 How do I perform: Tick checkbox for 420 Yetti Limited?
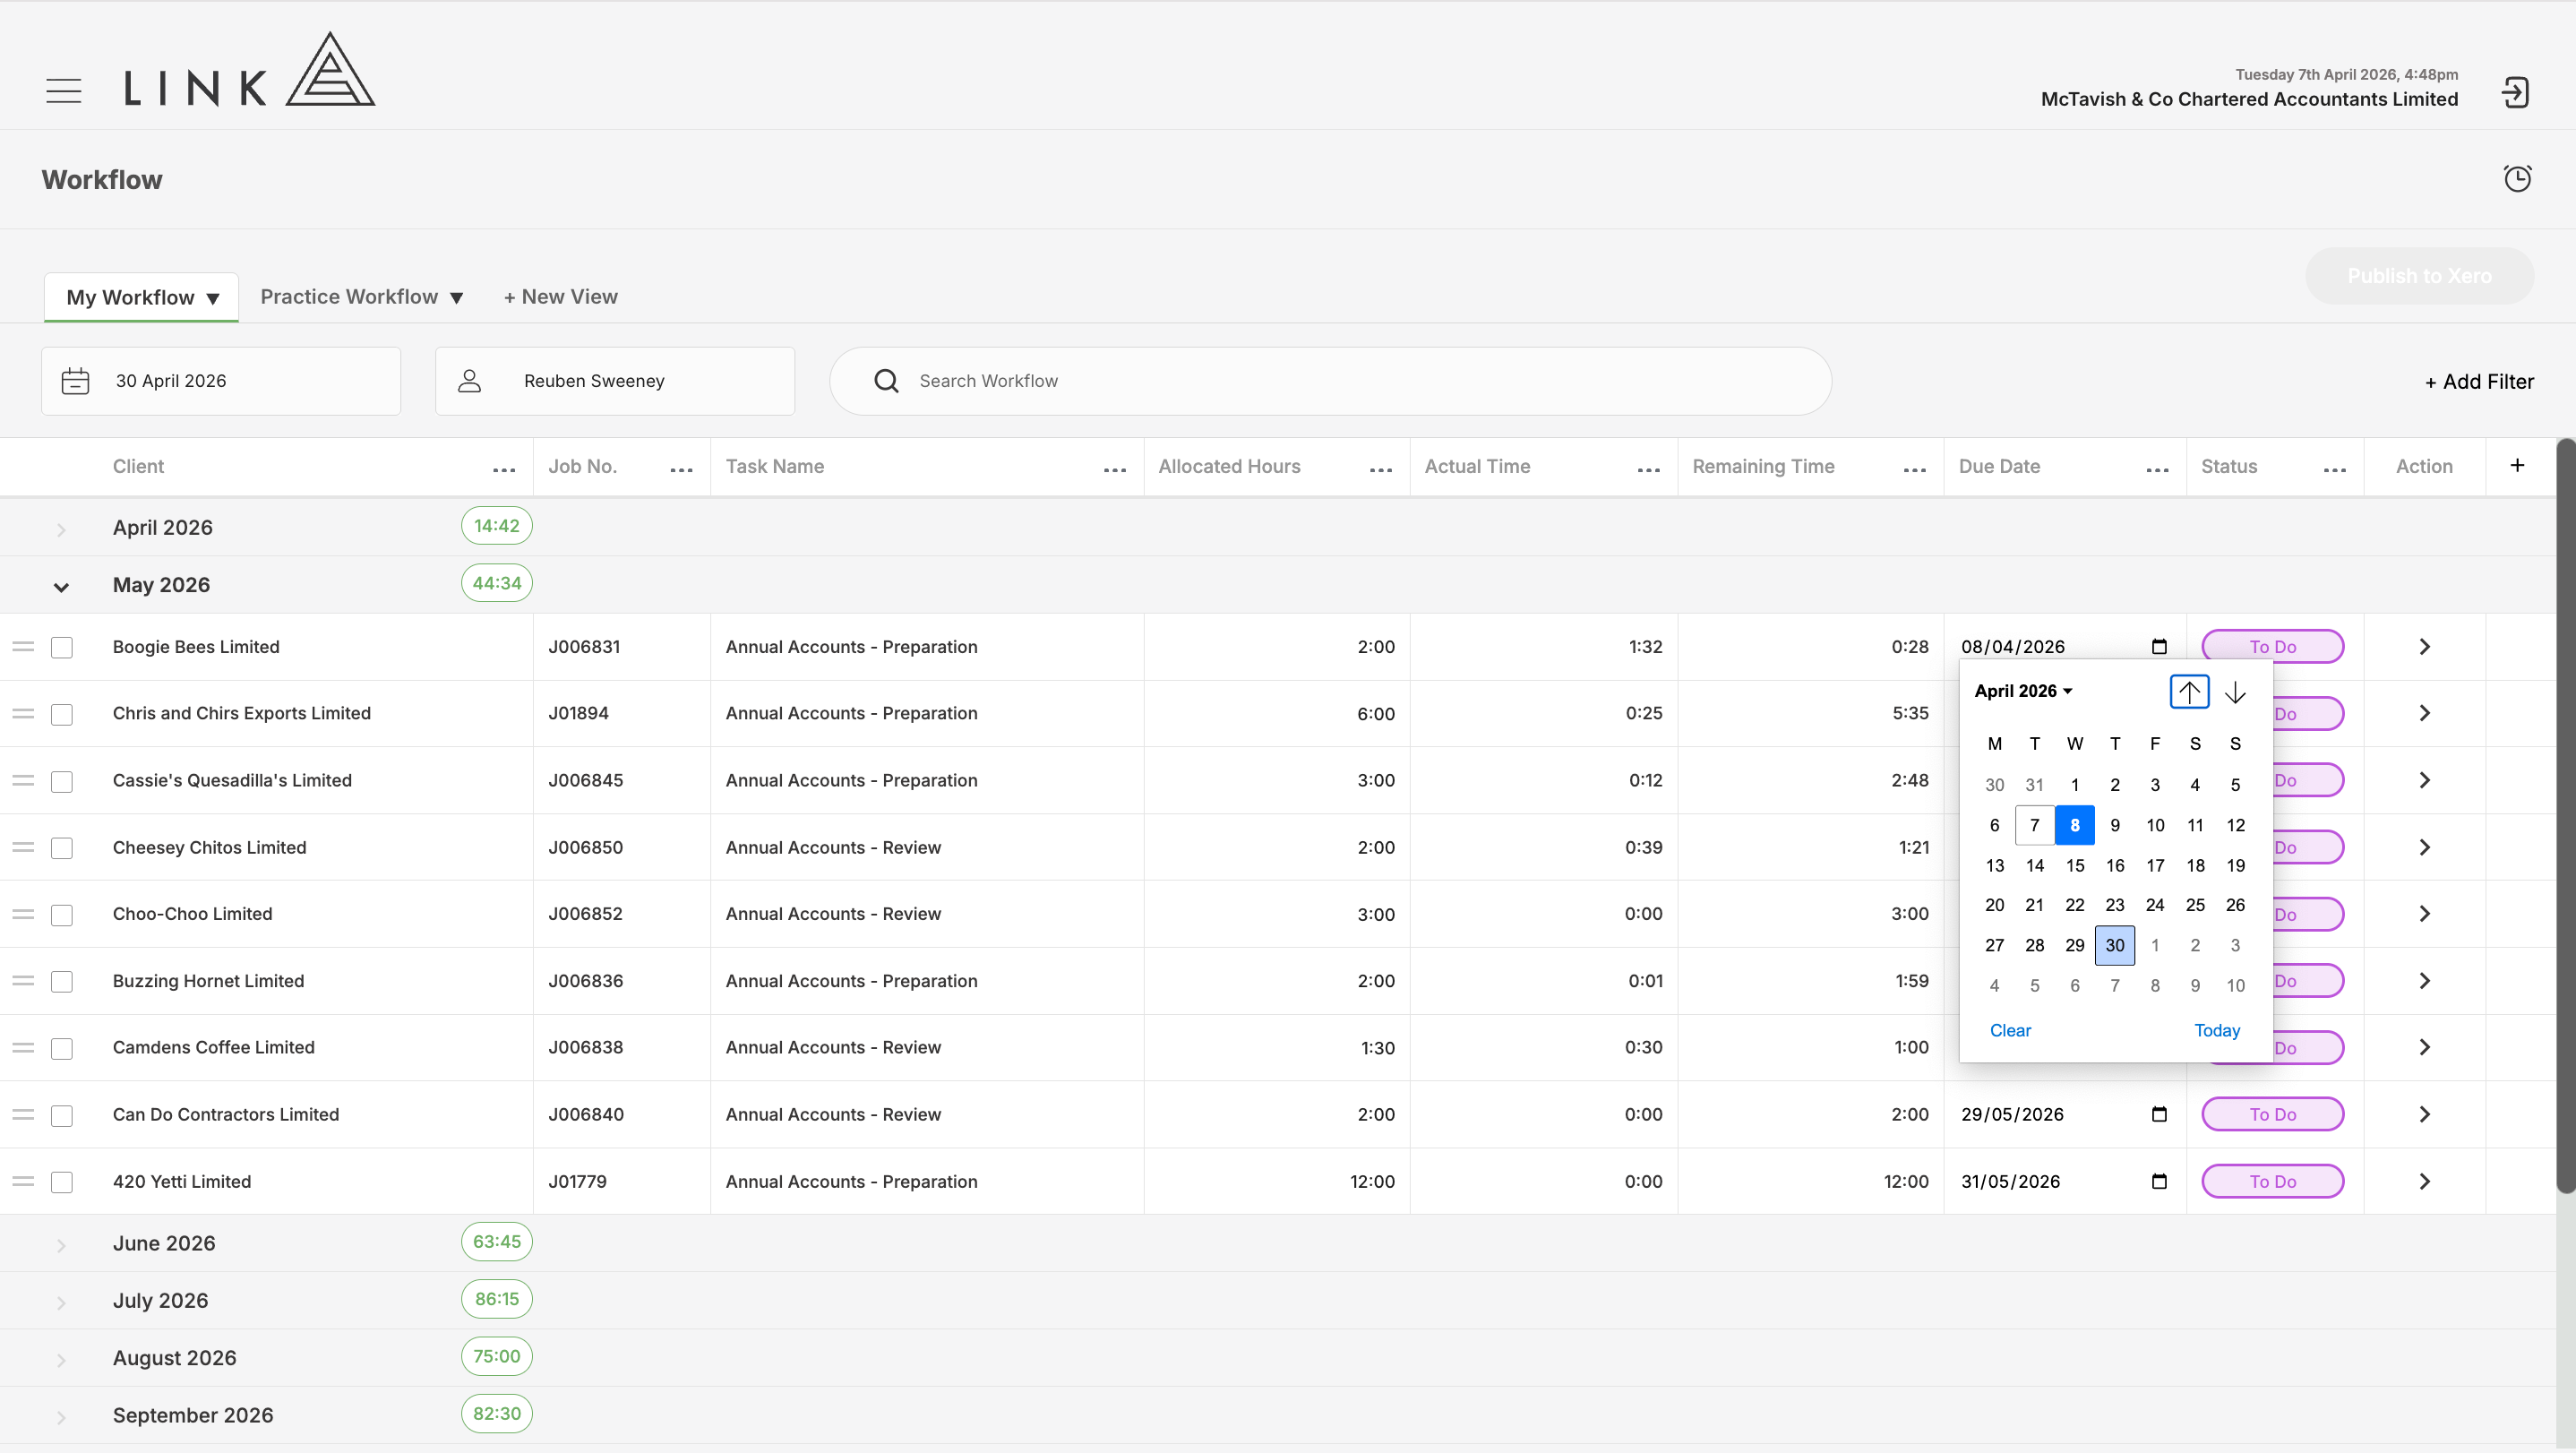pos(62,1182)
